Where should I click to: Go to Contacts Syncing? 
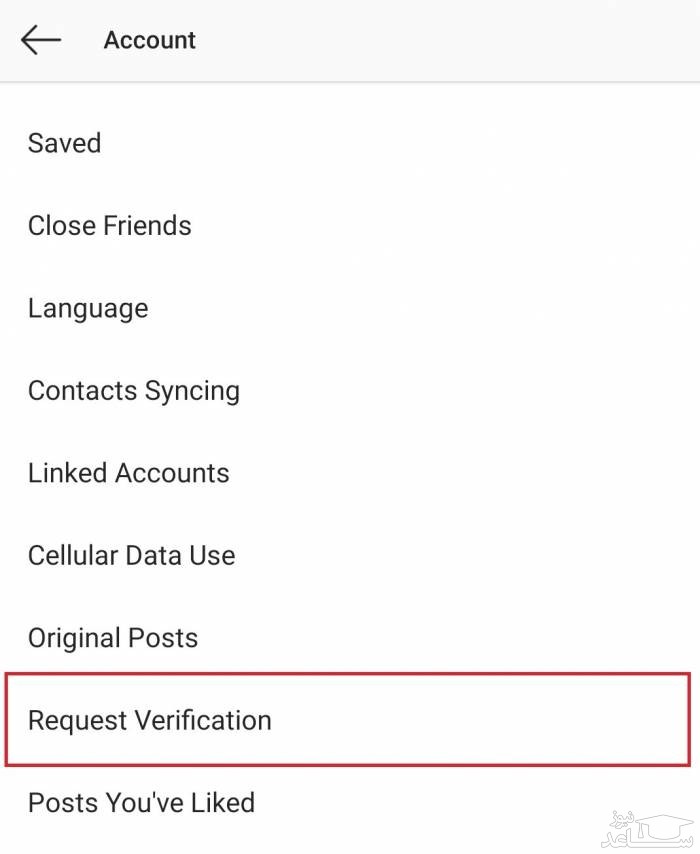134,391
